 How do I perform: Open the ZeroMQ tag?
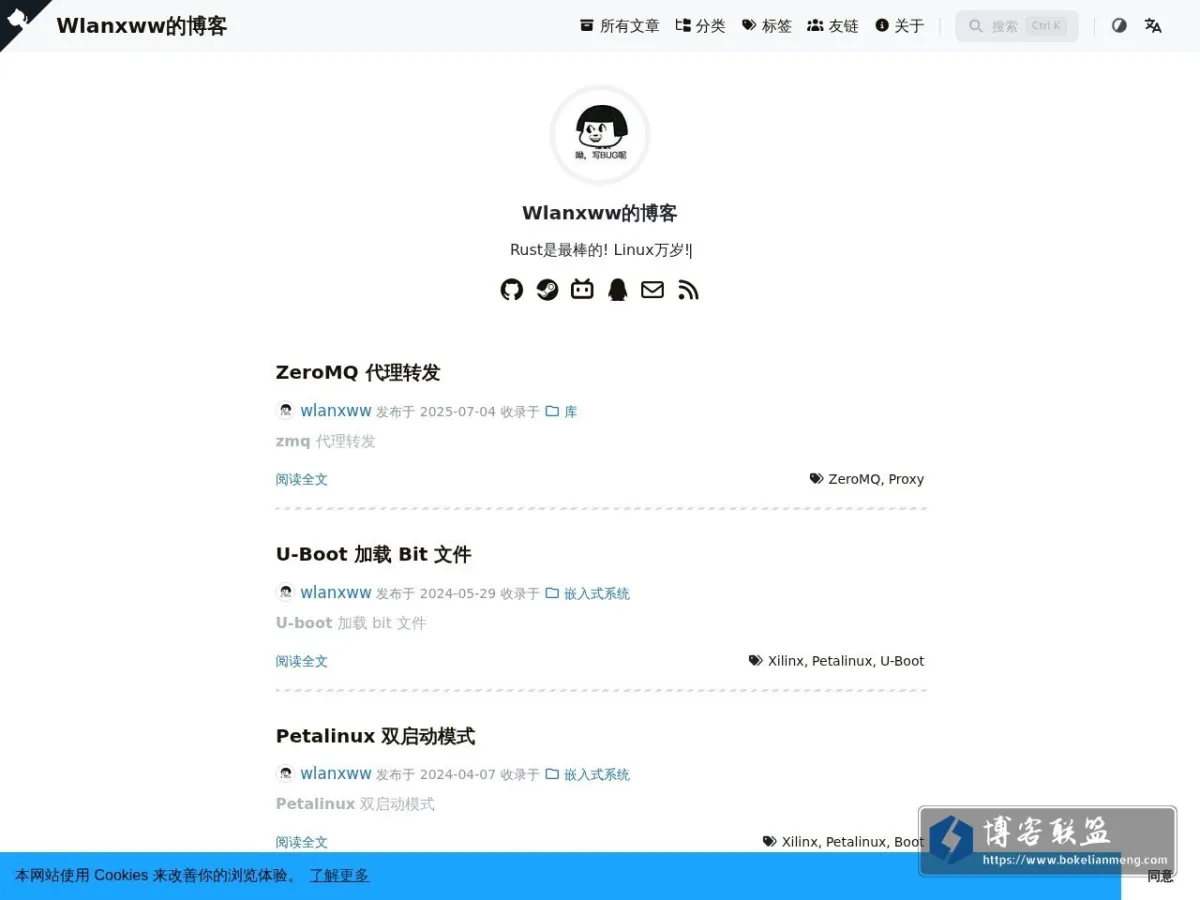(854, 479)
